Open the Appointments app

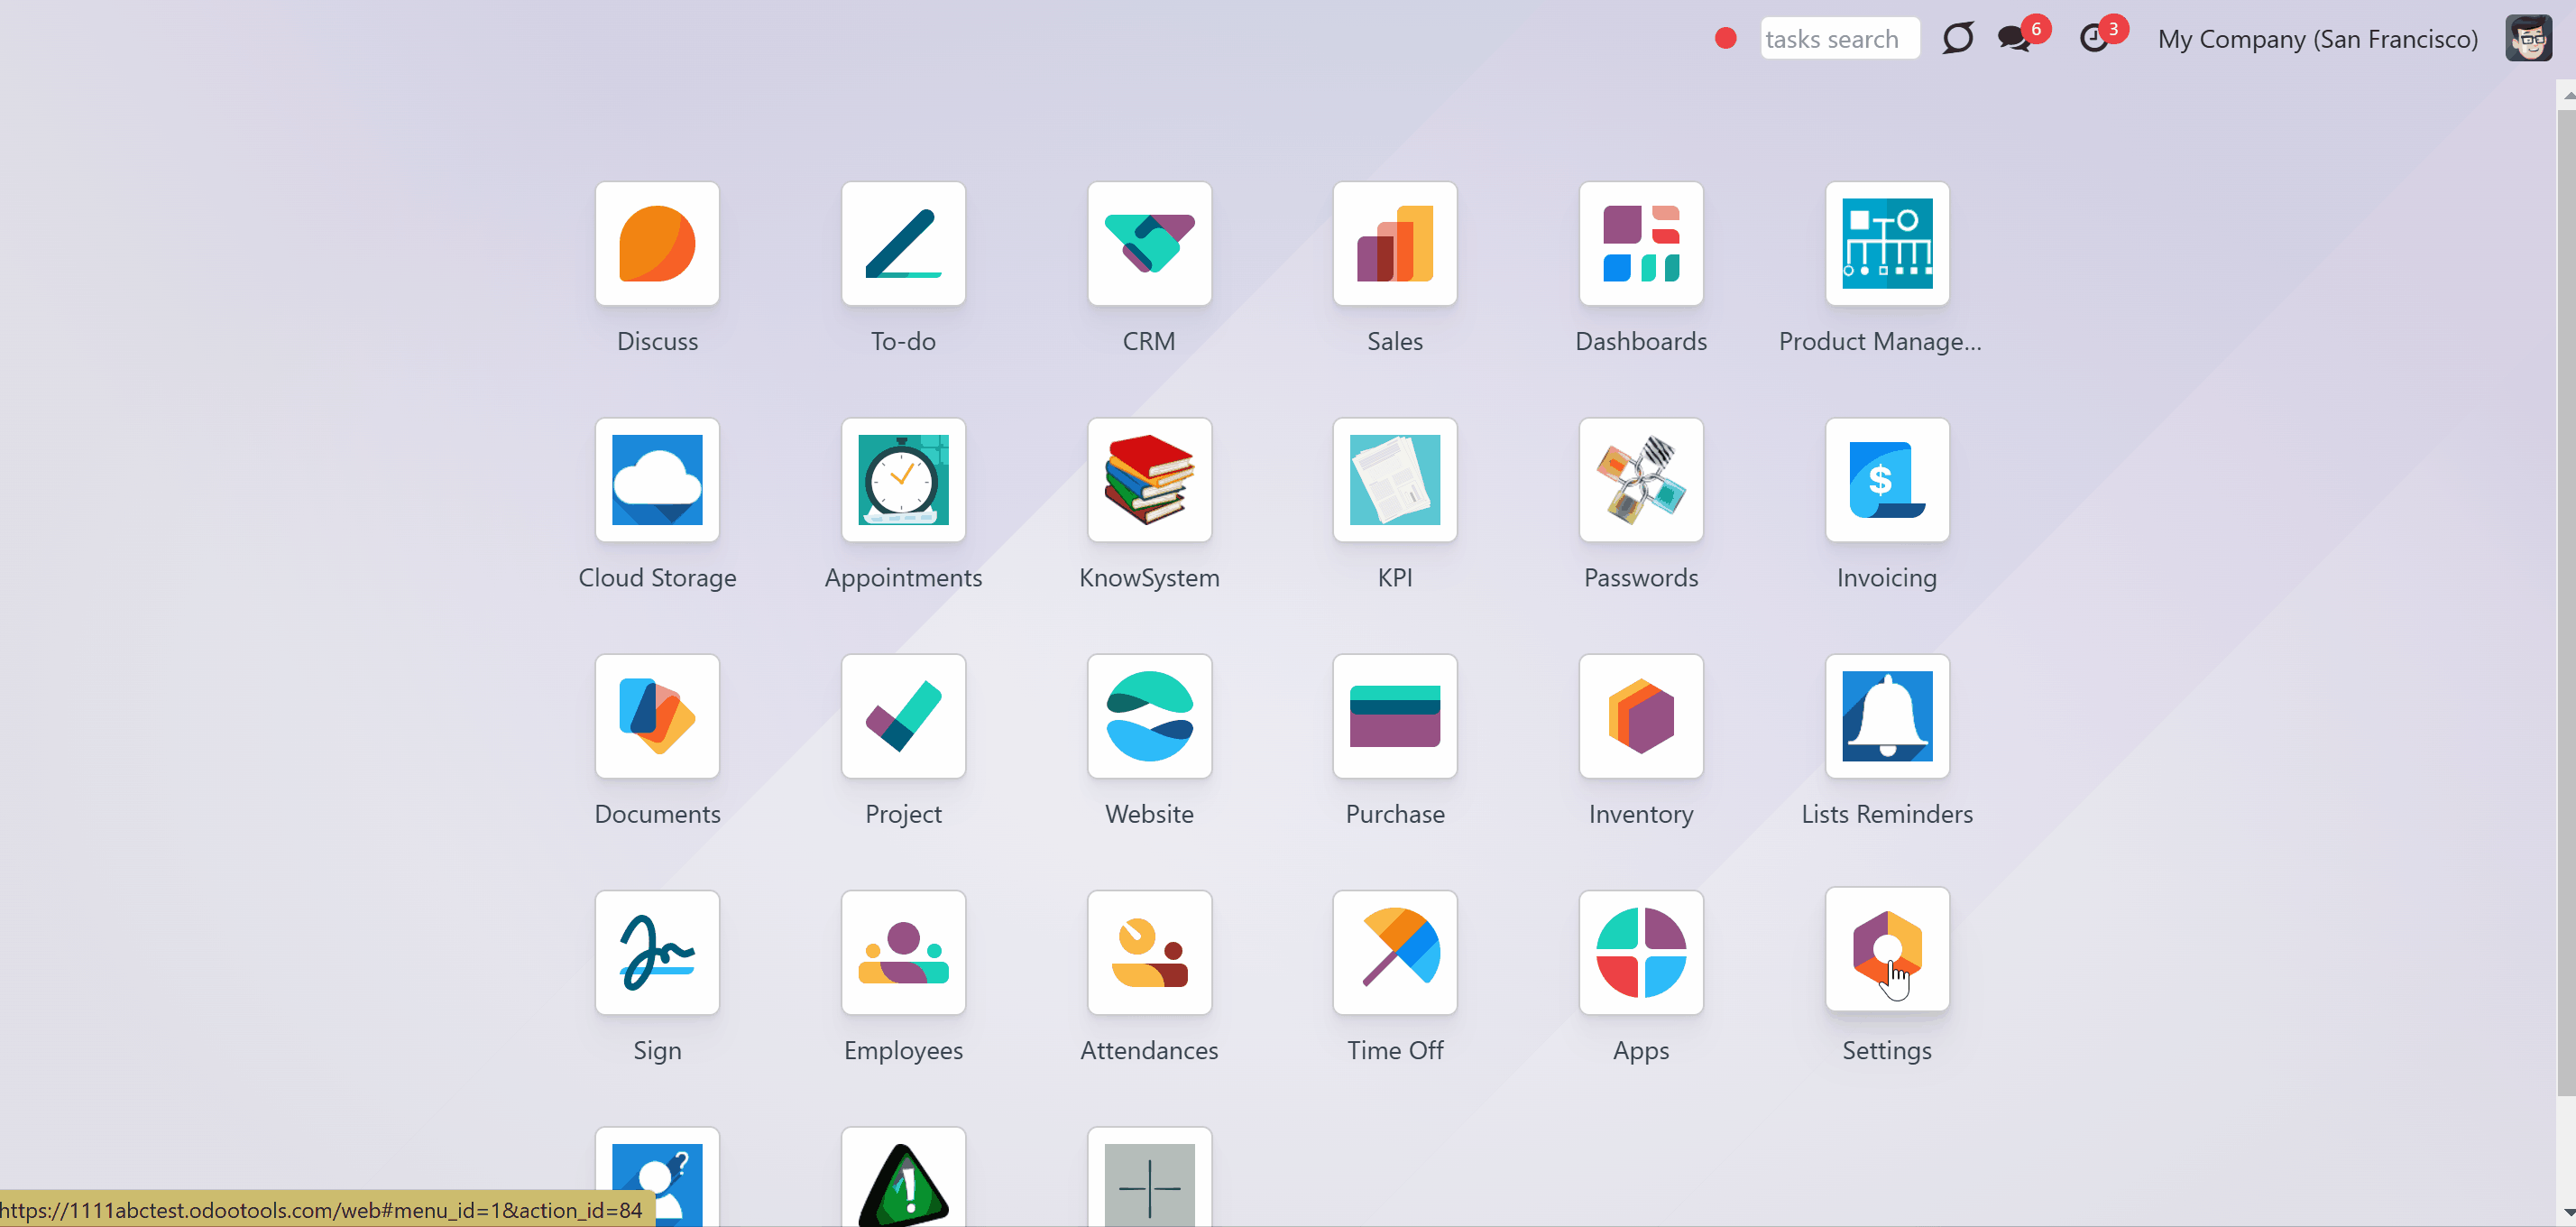pyautogui.click(x=903, y=480)
